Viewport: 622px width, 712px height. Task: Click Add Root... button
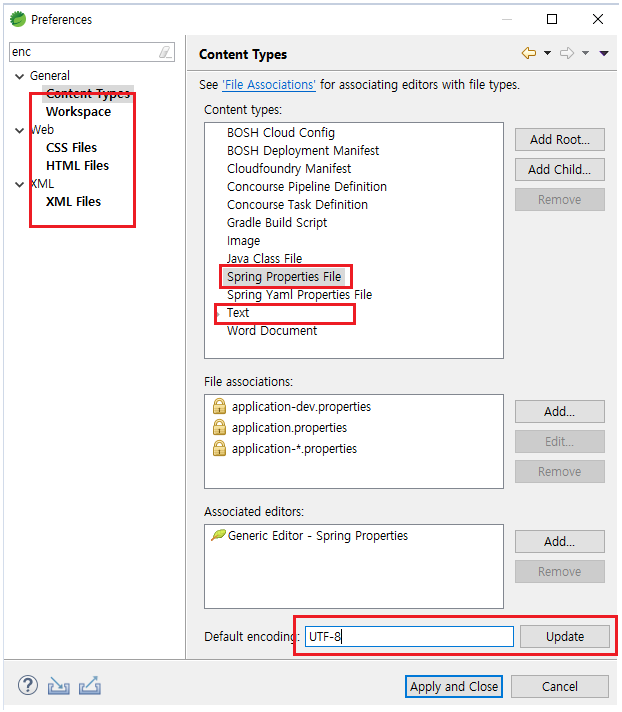tap(560, 139)
